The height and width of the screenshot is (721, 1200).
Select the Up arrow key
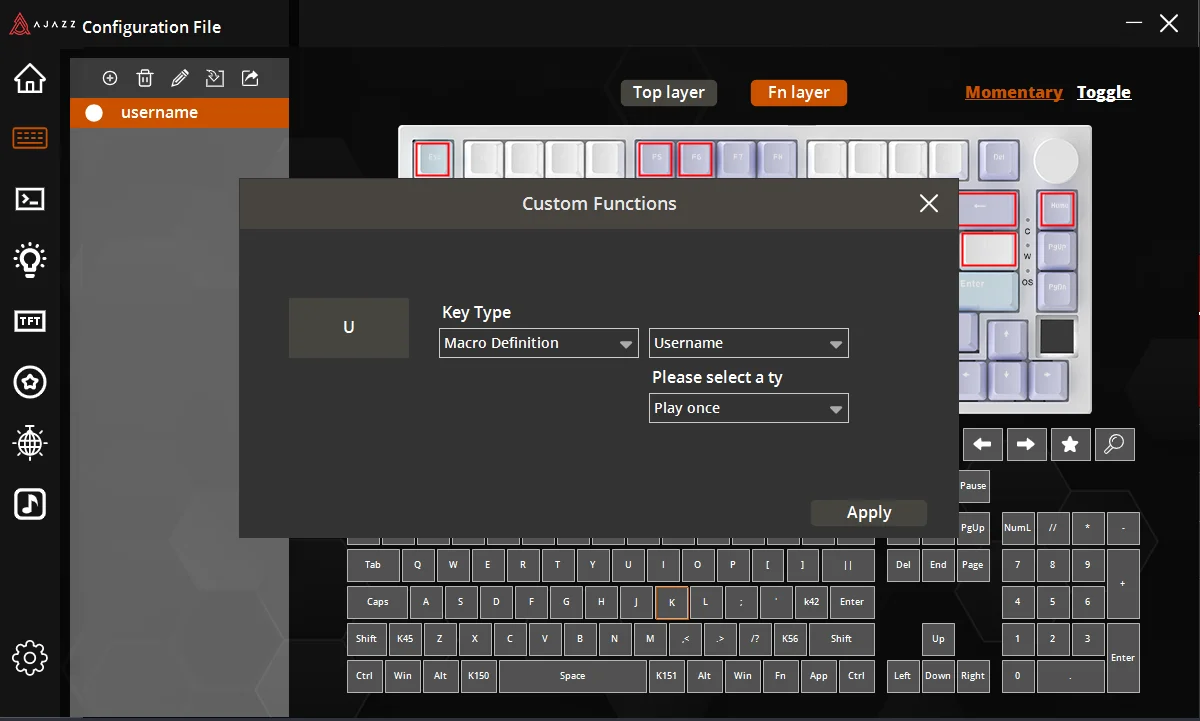click(x=938, y=640)
